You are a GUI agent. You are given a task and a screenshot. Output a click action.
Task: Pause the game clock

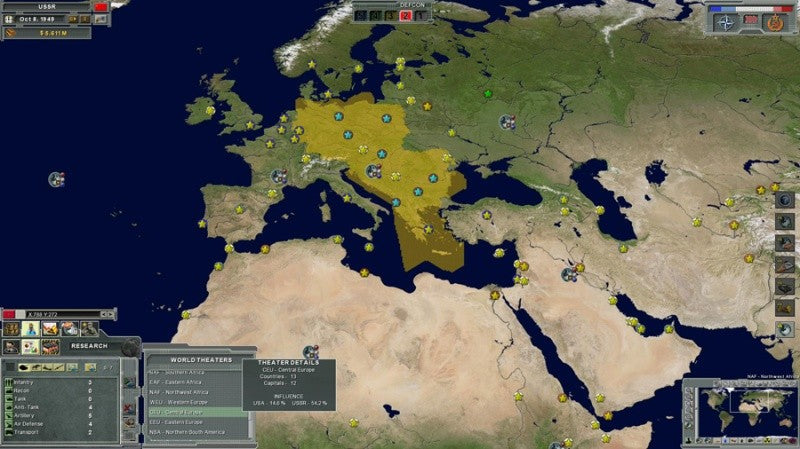pos(85,19)
